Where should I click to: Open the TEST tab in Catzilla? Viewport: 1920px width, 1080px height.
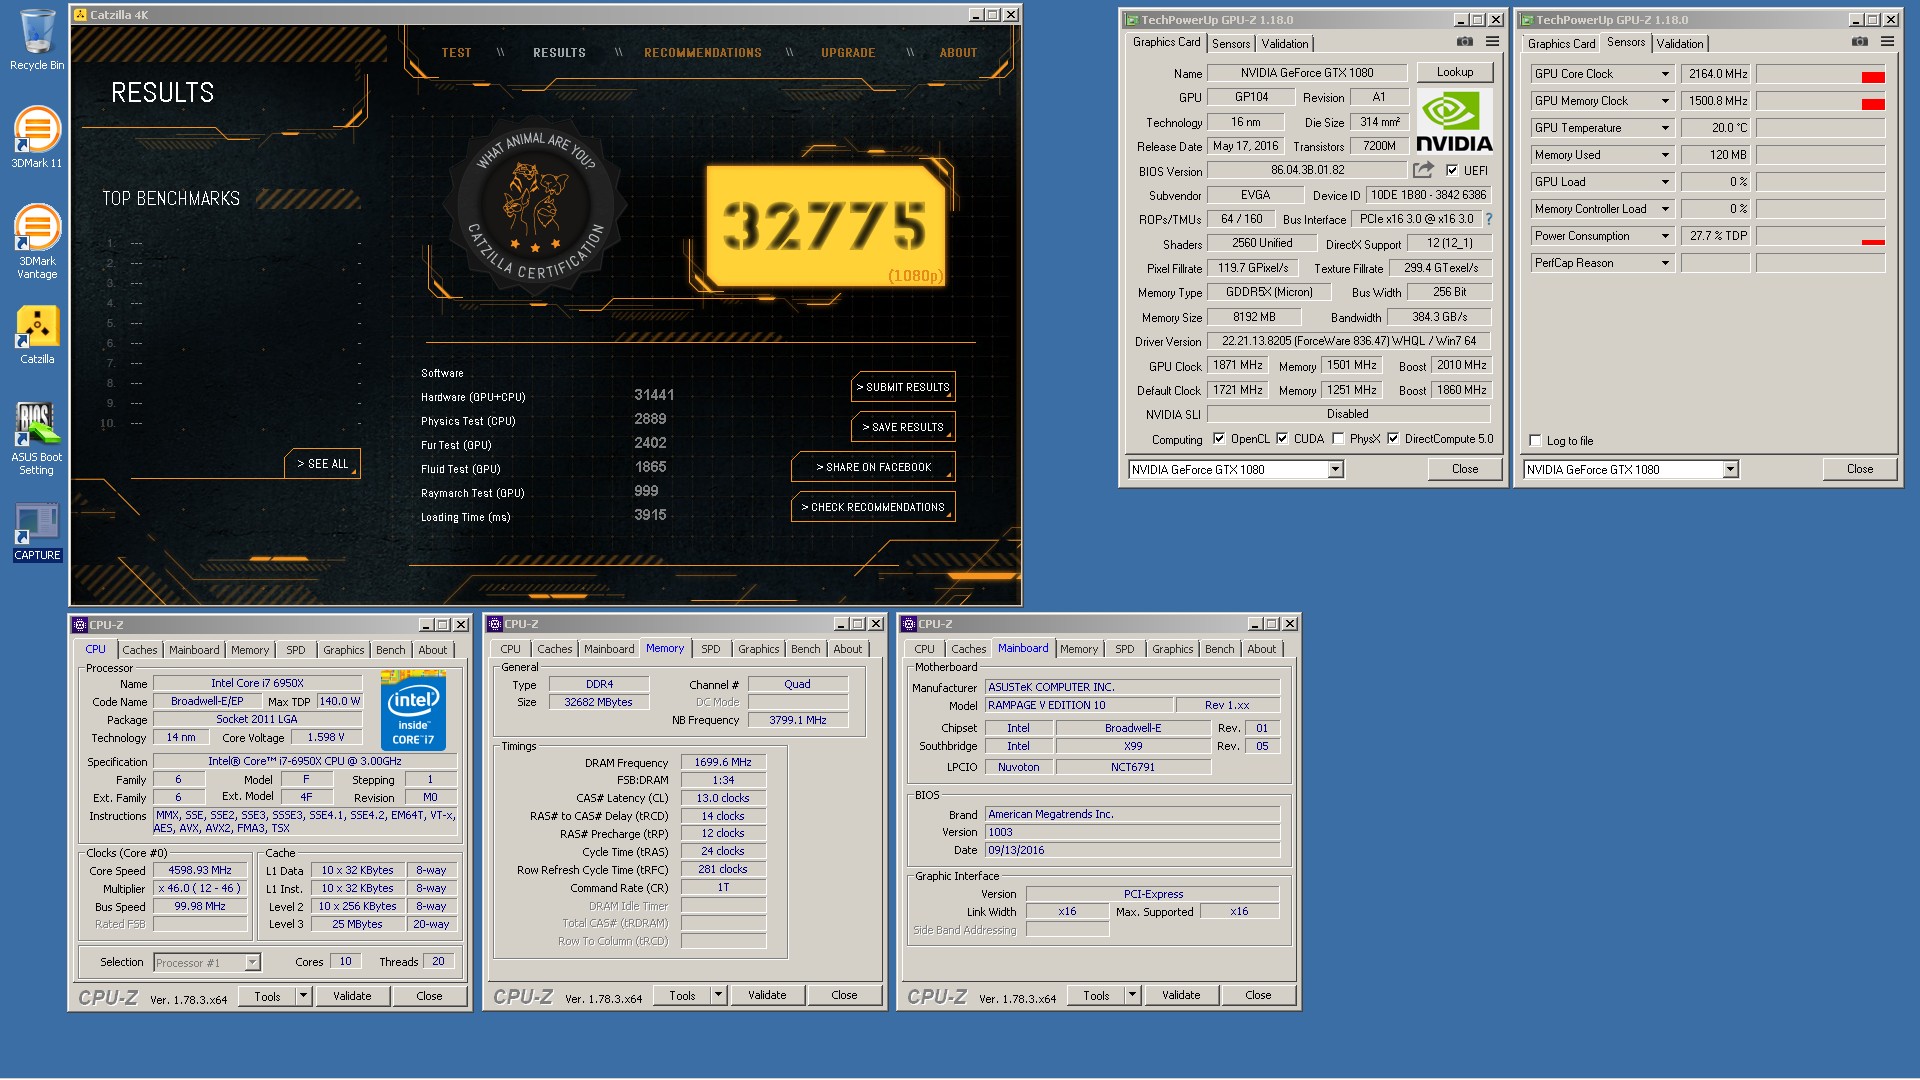point(456,53)
